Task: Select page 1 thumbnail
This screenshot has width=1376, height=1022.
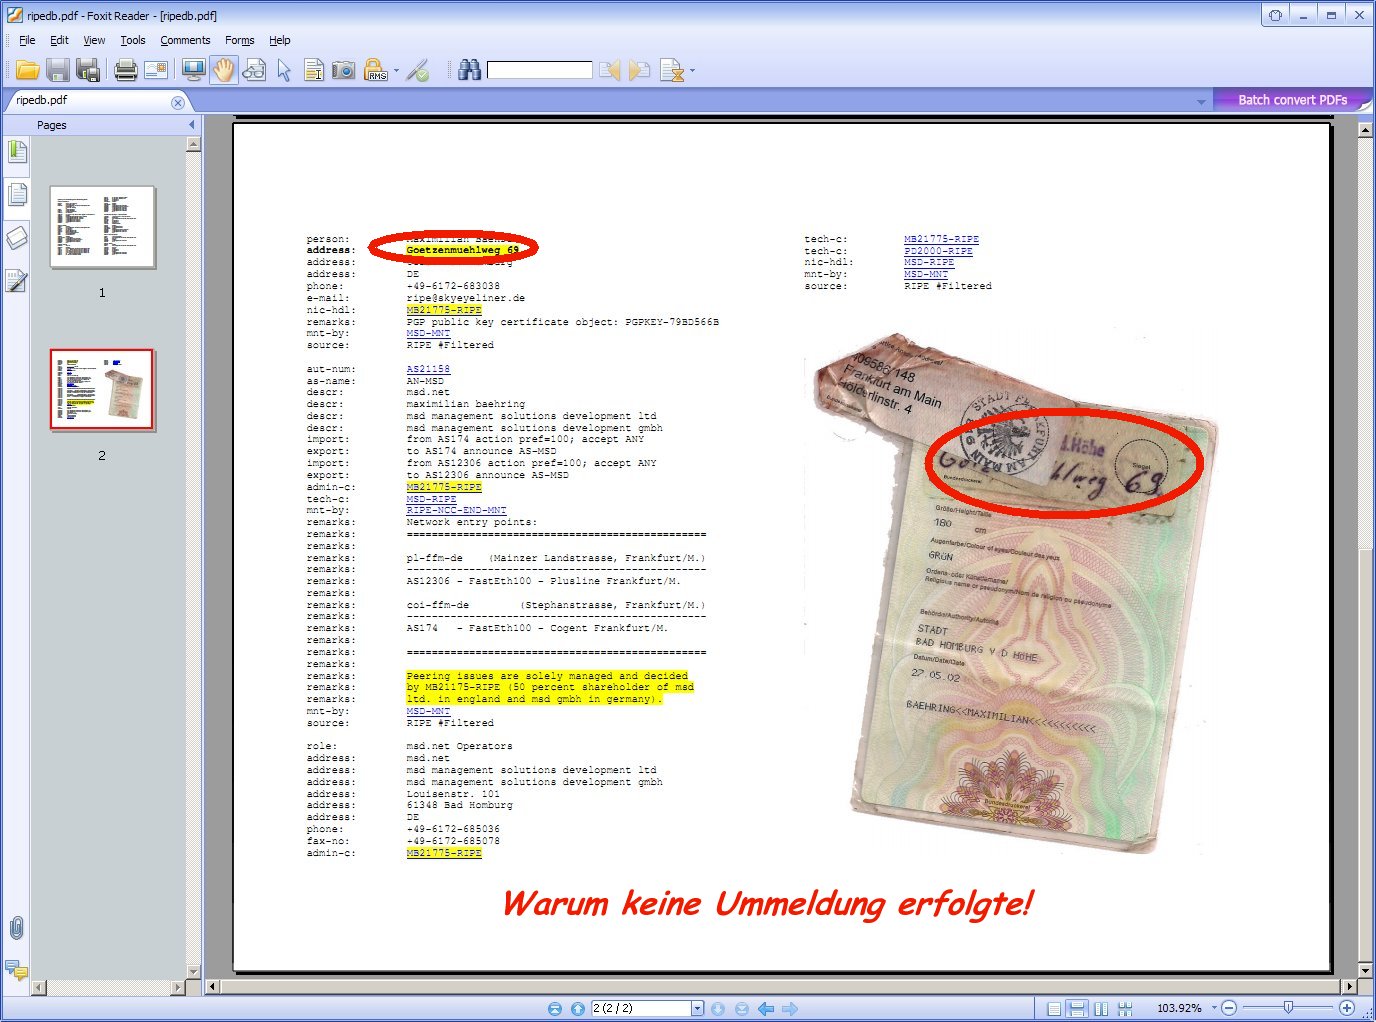Action: [x=102, y=227]
